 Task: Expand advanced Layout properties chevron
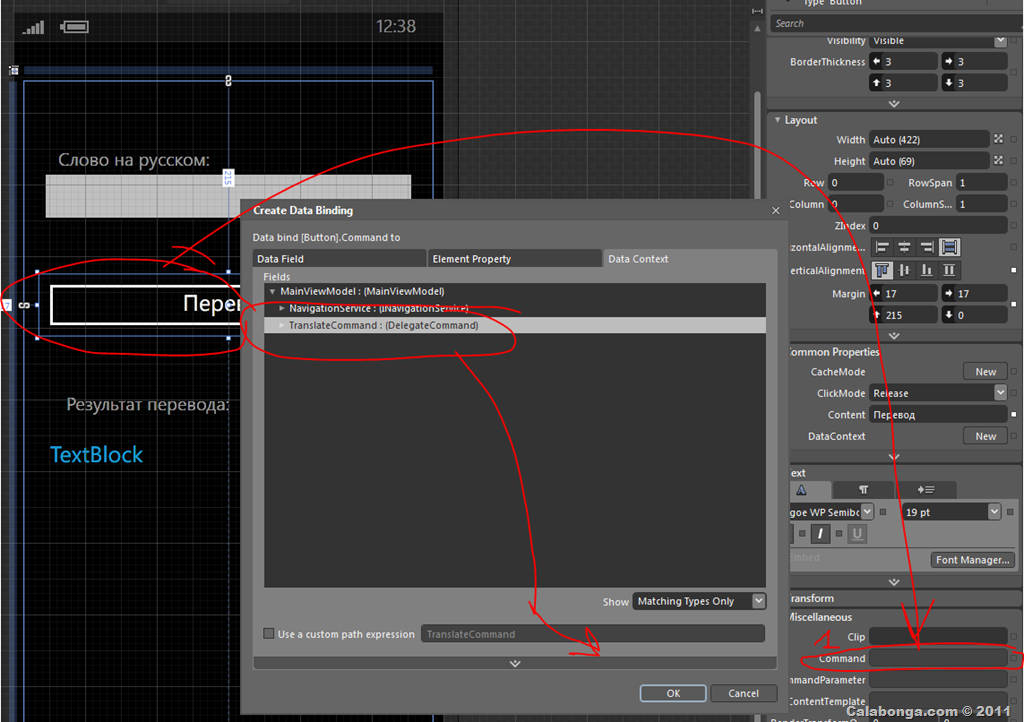point(894,336)
